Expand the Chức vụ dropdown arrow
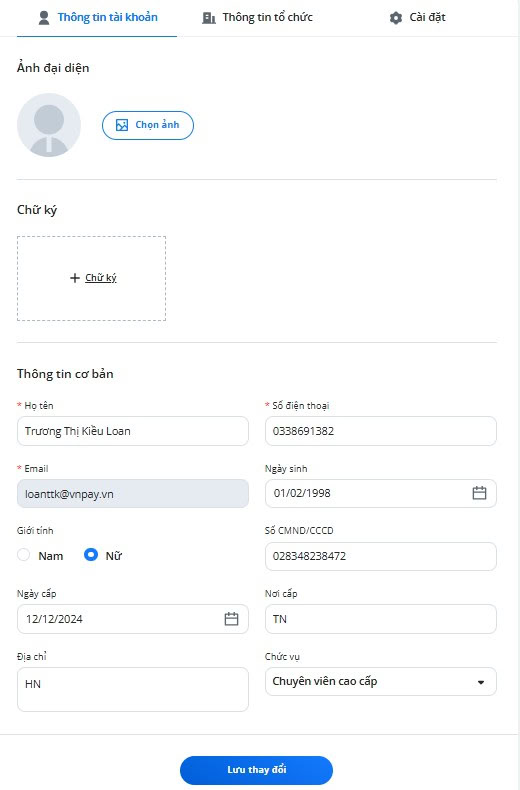Image resolution: width=520 pixels, height=790 pixels. pyautogui.click(x=481, y=682)
